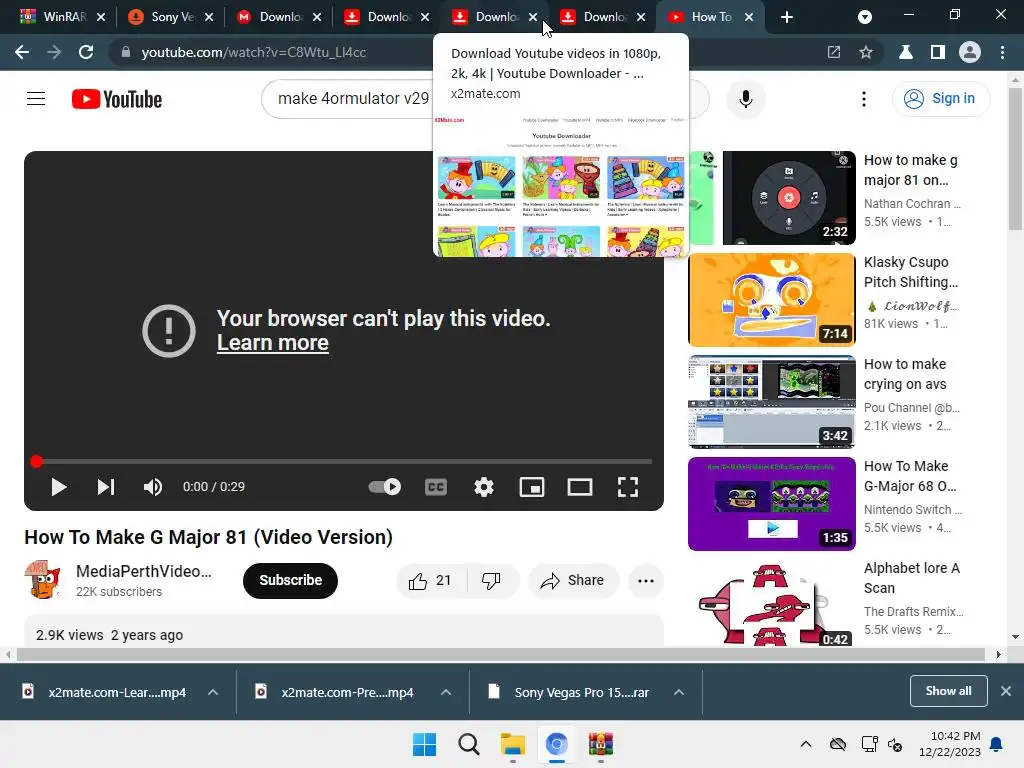This screenshot has height=768, width=1024.
Task: Open the share page icon in the address bar
Action: pyautogui.click(x=834, y=52)
